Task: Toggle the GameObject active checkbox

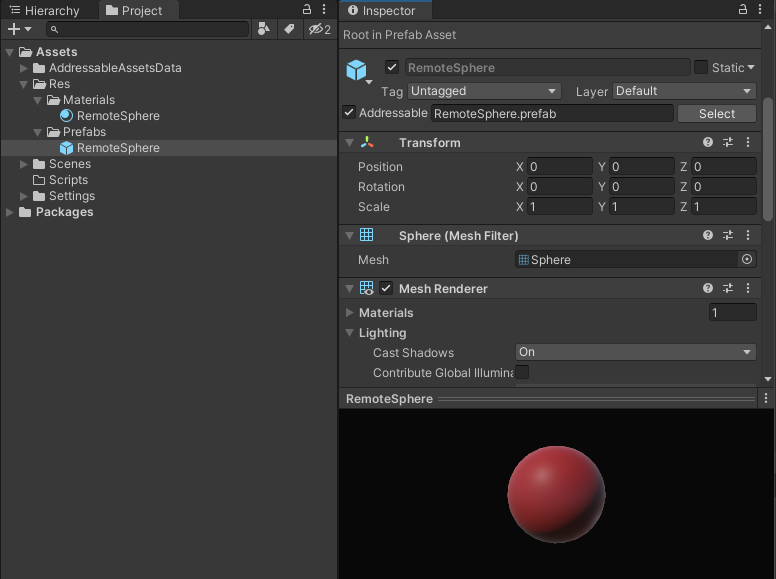Action: (x=392, y=67)
